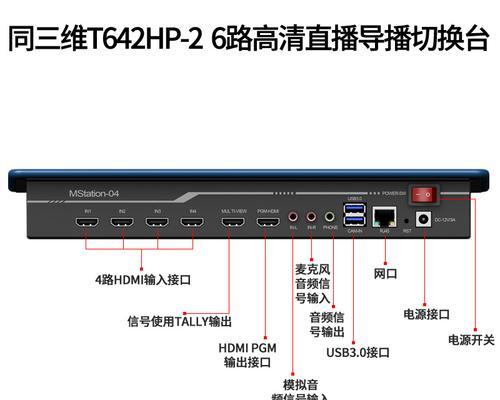The image size is (500, 400).
Task: Click the PHONE audio output jack
Action: point(330,217)
